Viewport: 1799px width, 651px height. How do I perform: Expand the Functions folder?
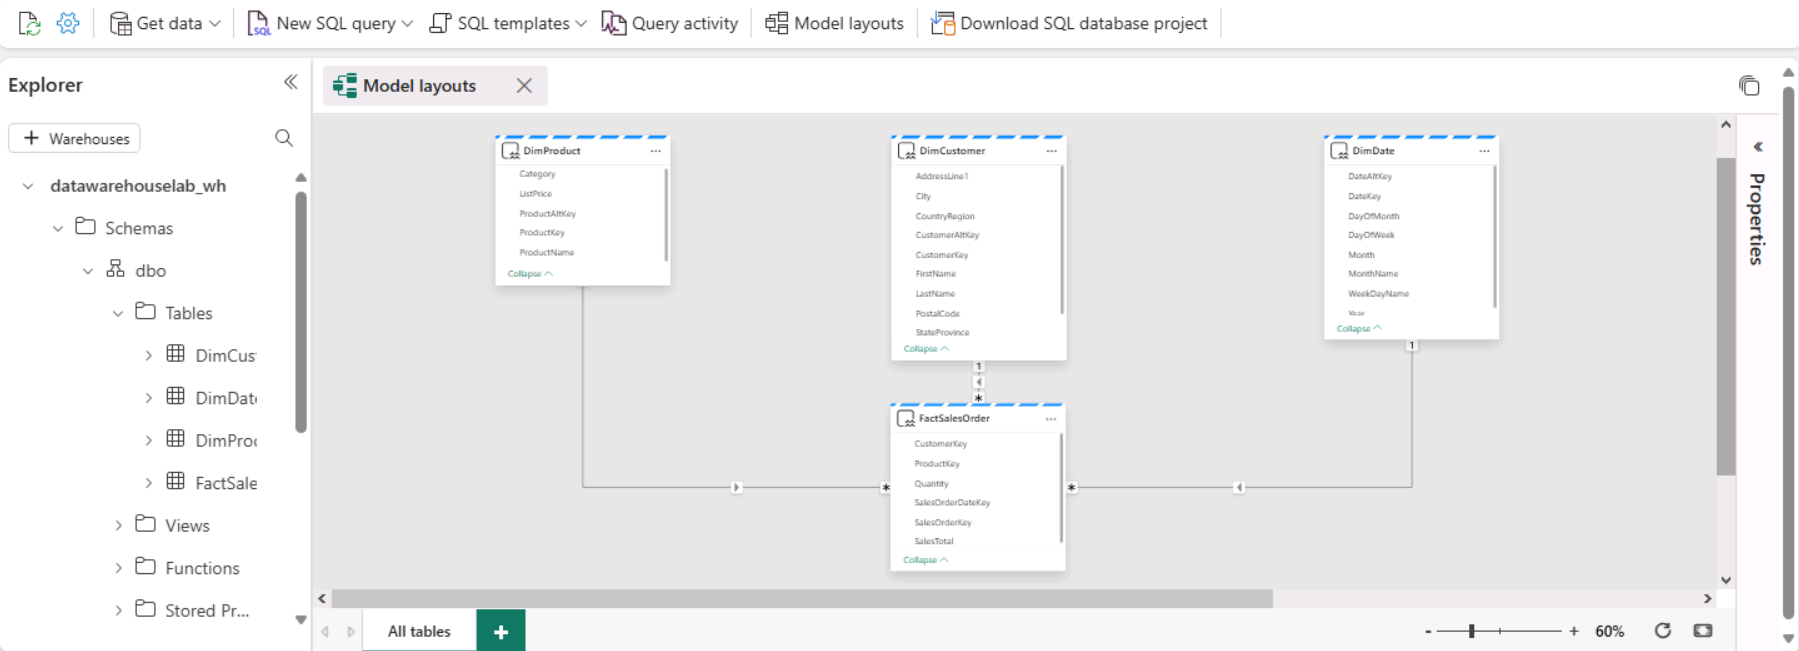(x=118, y=568)
